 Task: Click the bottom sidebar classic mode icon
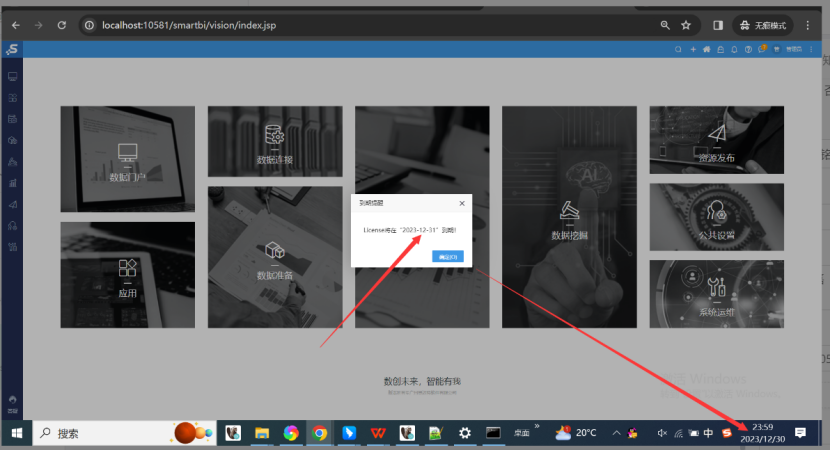point(13,404)
